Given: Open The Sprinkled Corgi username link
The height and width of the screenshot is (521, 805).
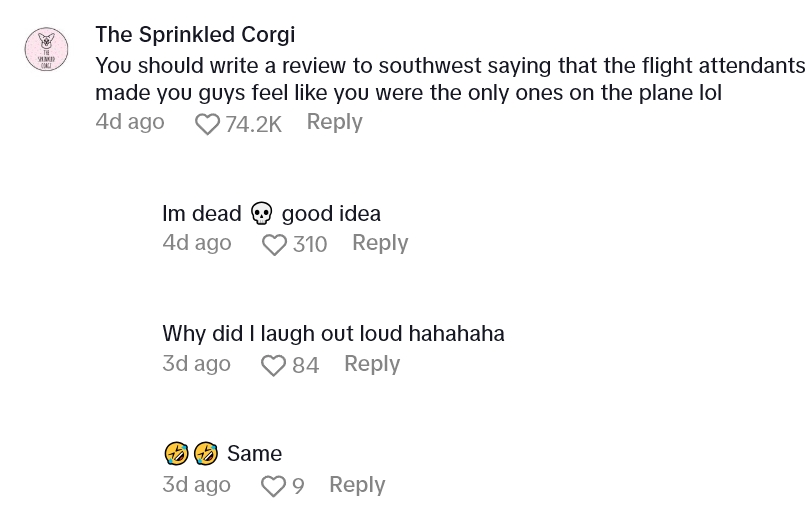Looking at the screenshot, I should [195, 35].
